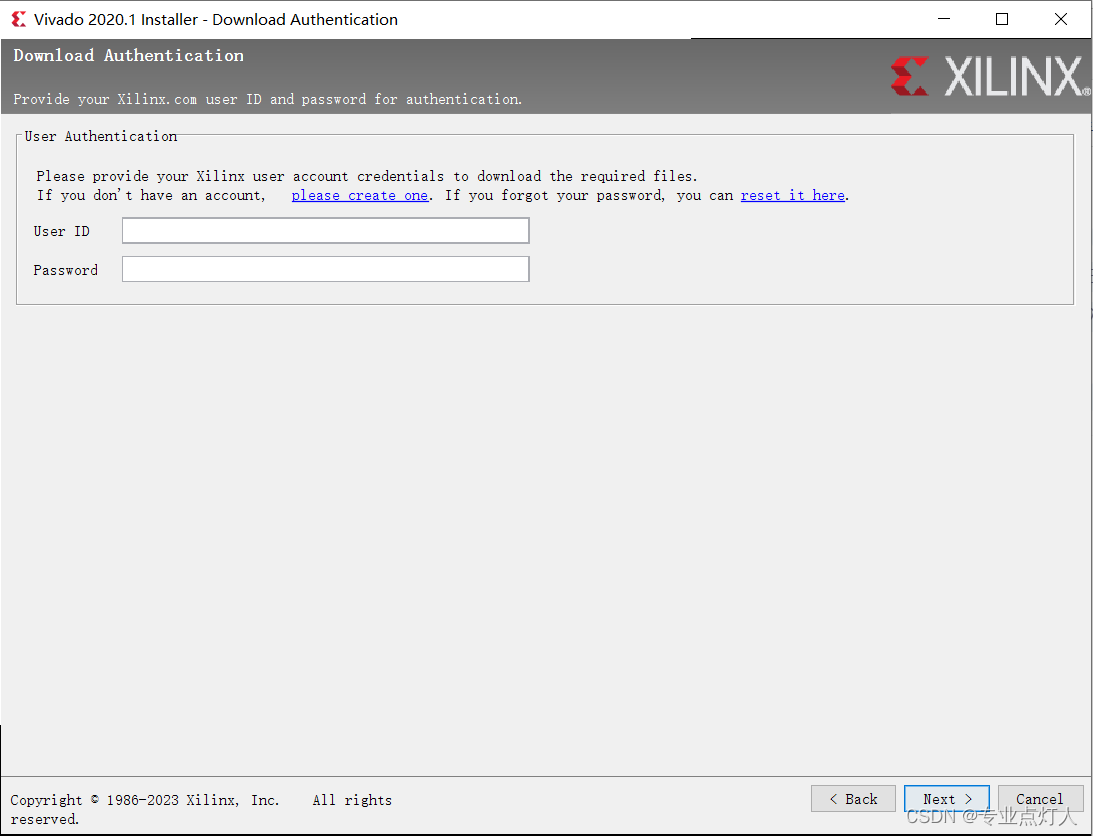Click the 'Download Authentication' heading text

pos(129,56)
